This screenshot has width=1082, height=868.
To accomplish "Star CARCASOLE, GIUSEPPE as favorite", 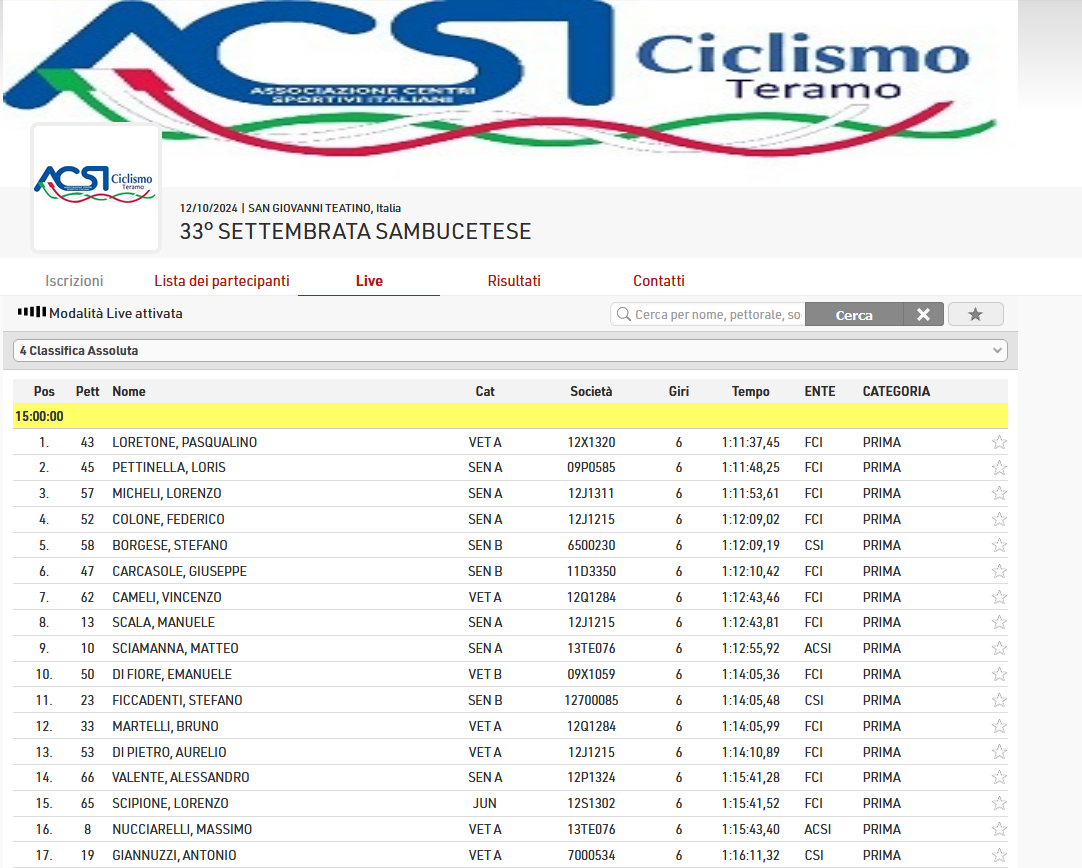I will pyautogui.click(x=999, y=571).
